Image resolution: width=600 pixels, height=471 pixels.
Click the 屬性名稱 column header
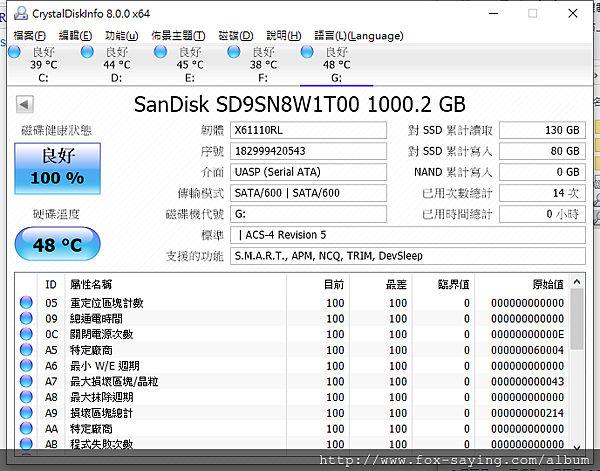coord(176,284)
